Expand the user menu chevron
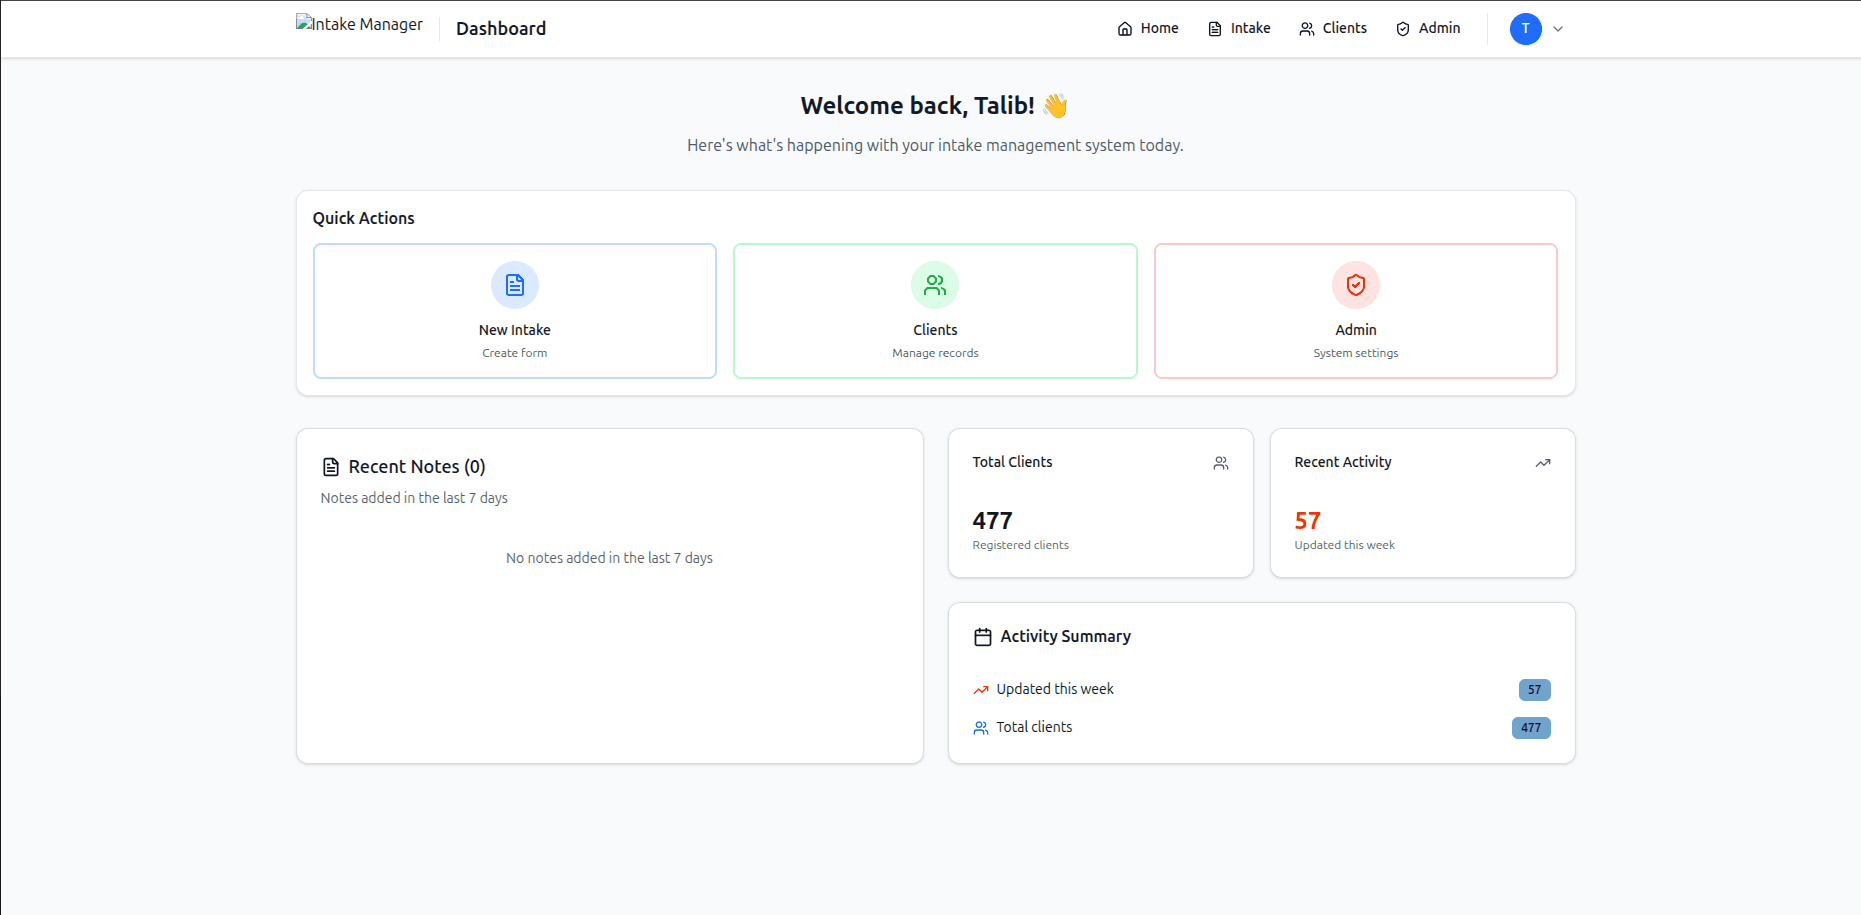 pyautogui.click(x=1558, y=29)
